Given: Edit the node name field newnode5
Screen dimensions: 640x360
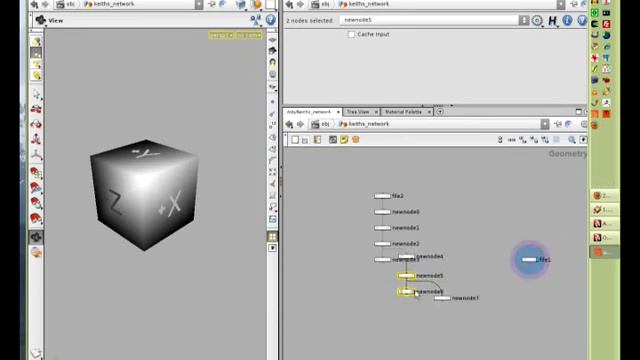Looking at the screenshot, I should (x=428, y=20).
